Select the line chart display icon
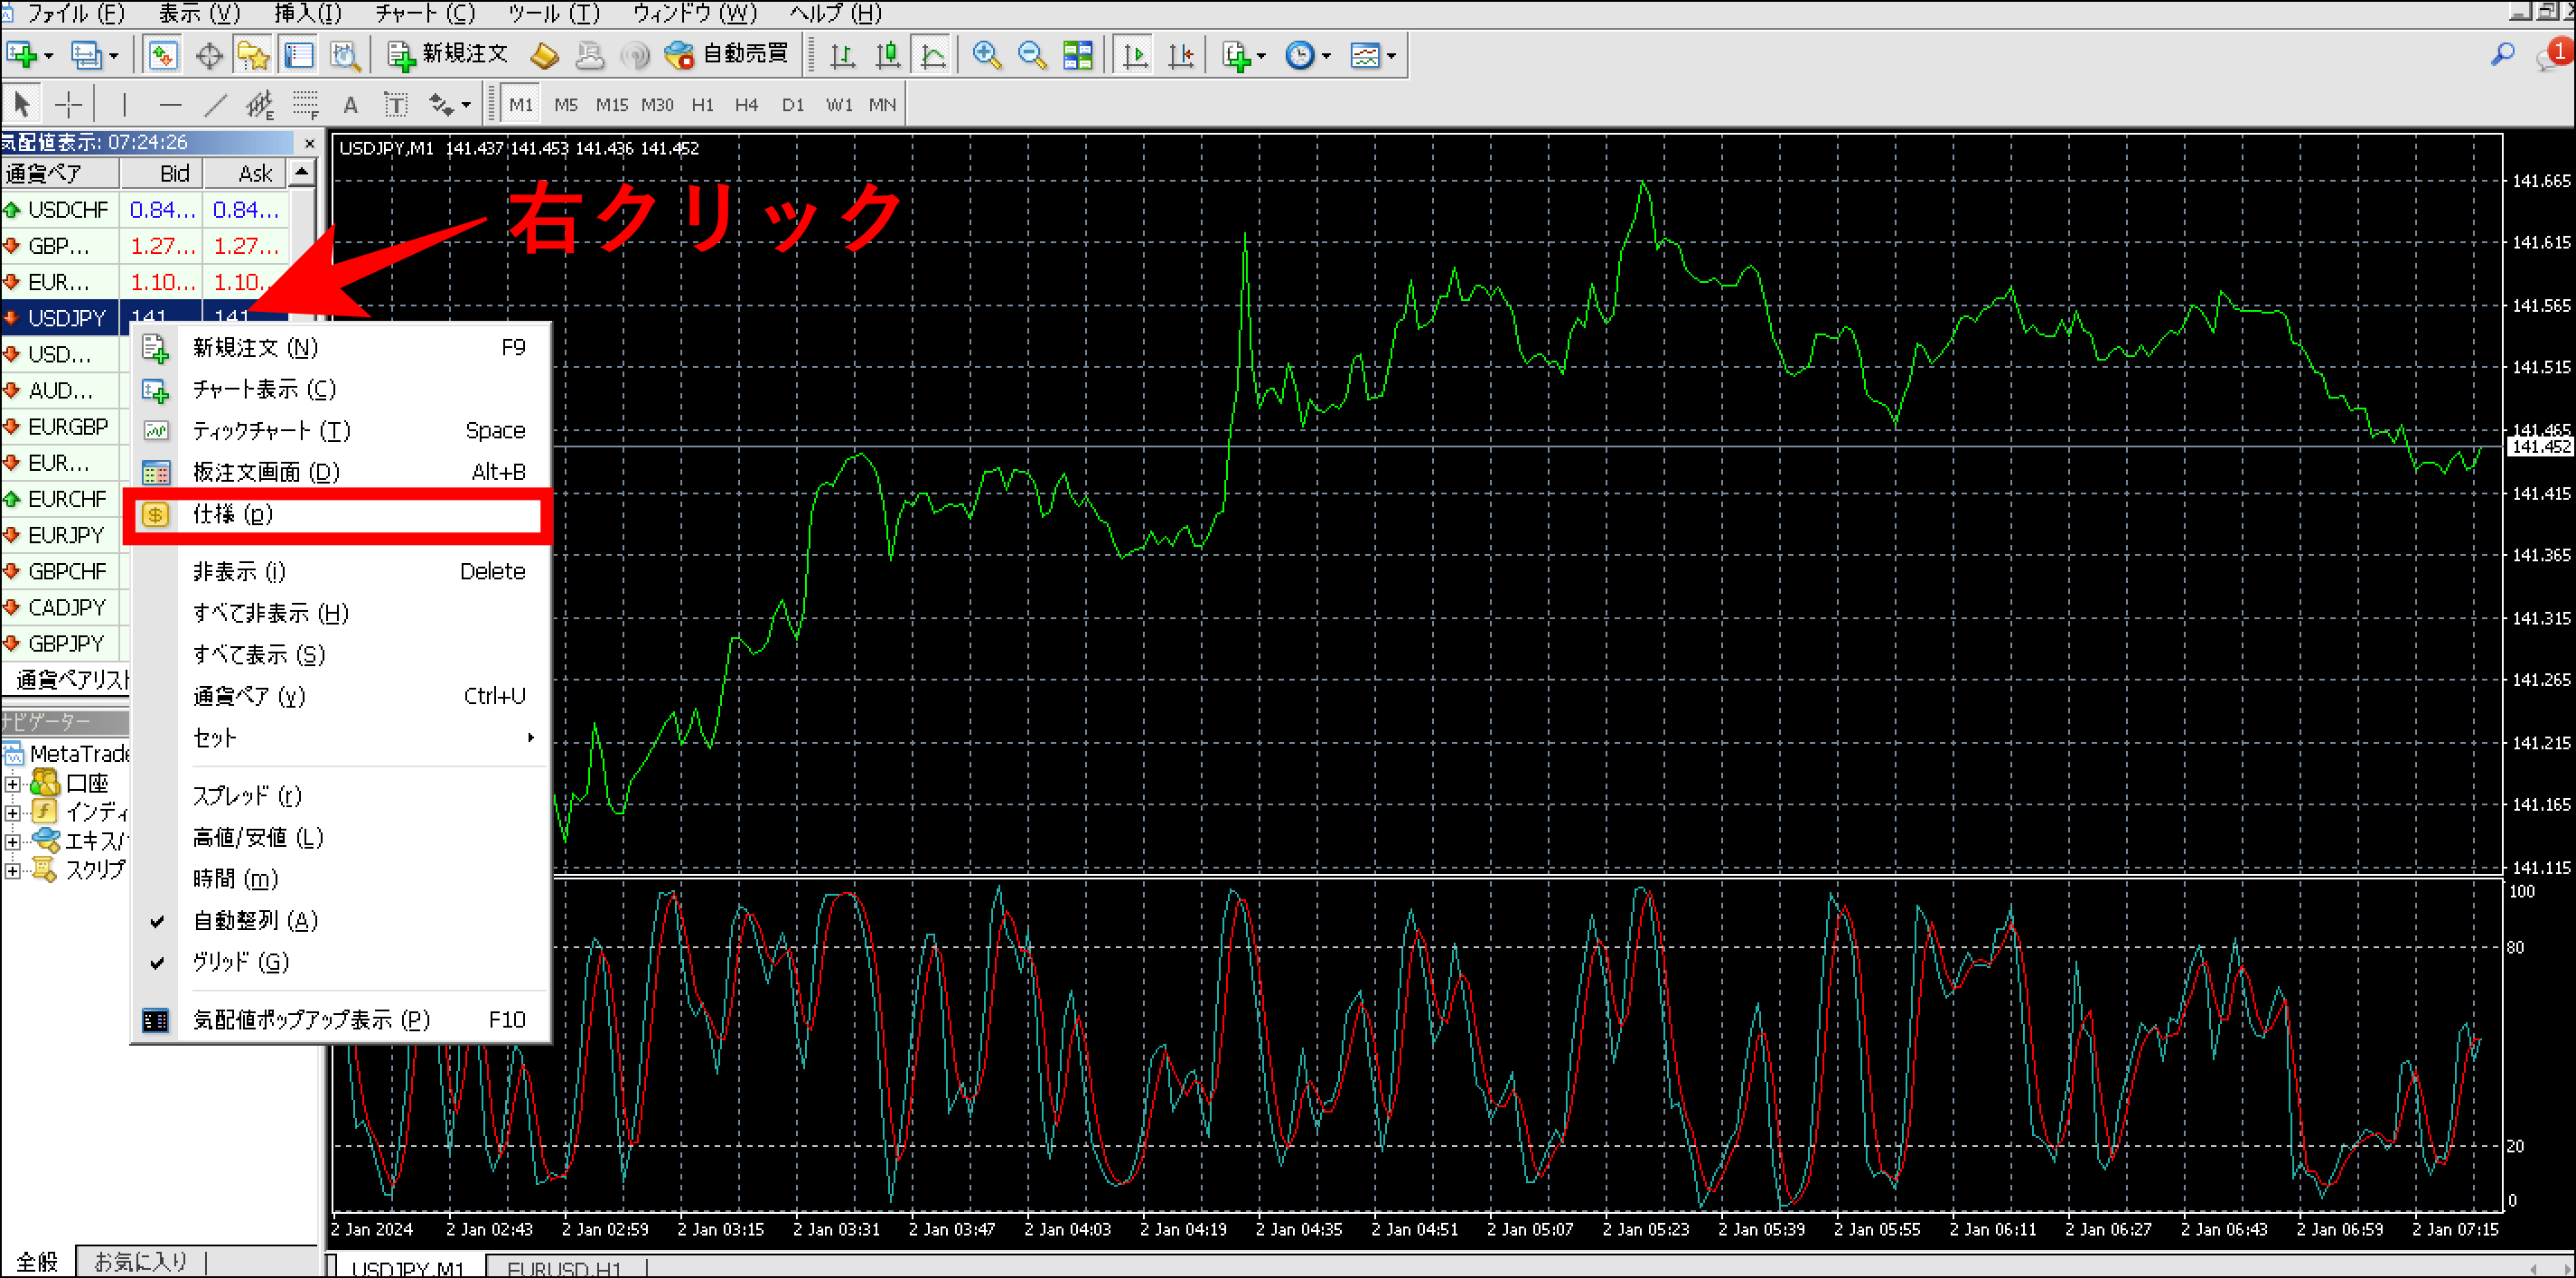2576x1278 pixels. tap(932, 55)
